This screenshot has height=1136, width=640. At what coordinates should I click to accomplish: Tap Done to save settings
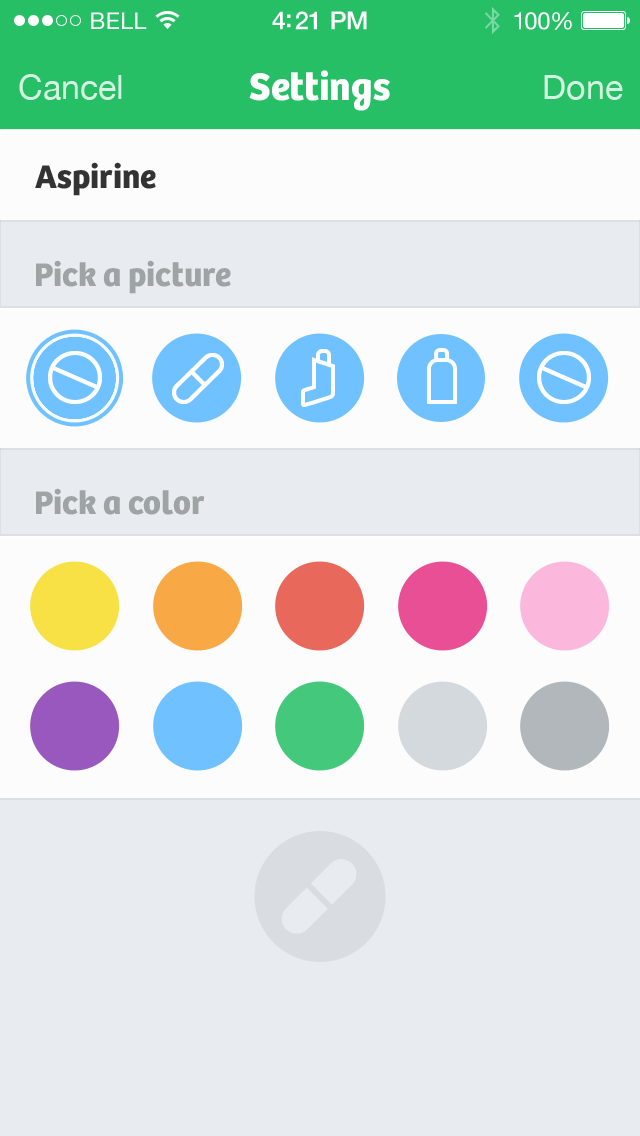pos(582,88)
